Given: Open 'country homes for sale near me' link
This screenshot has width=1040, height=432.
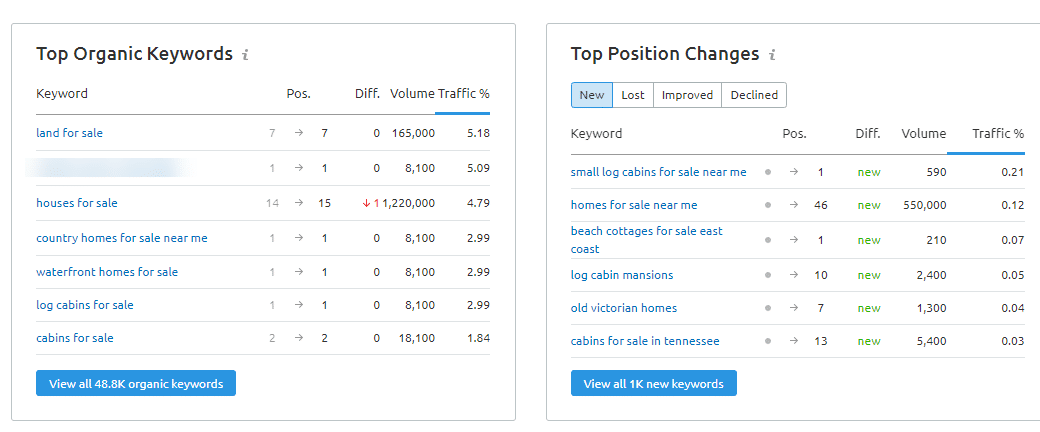Looking at the screenshot, I should click(x=122, y=238).
